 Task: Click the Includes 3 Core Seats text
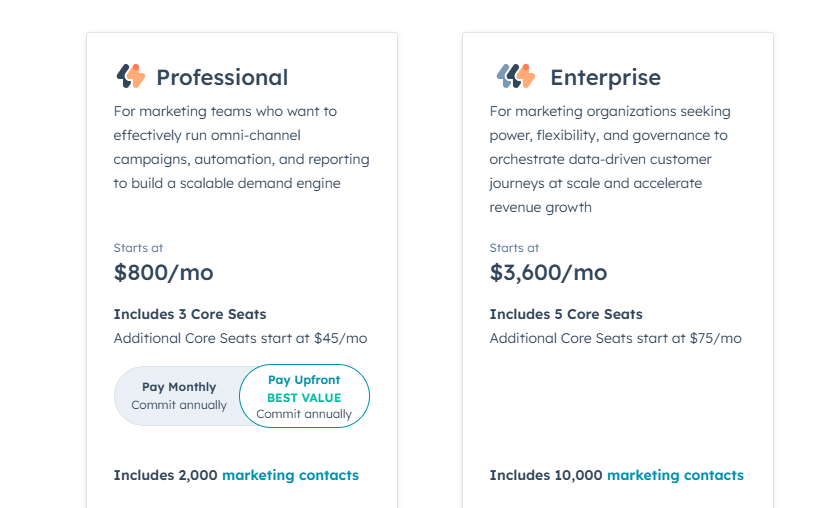point(190,314)
